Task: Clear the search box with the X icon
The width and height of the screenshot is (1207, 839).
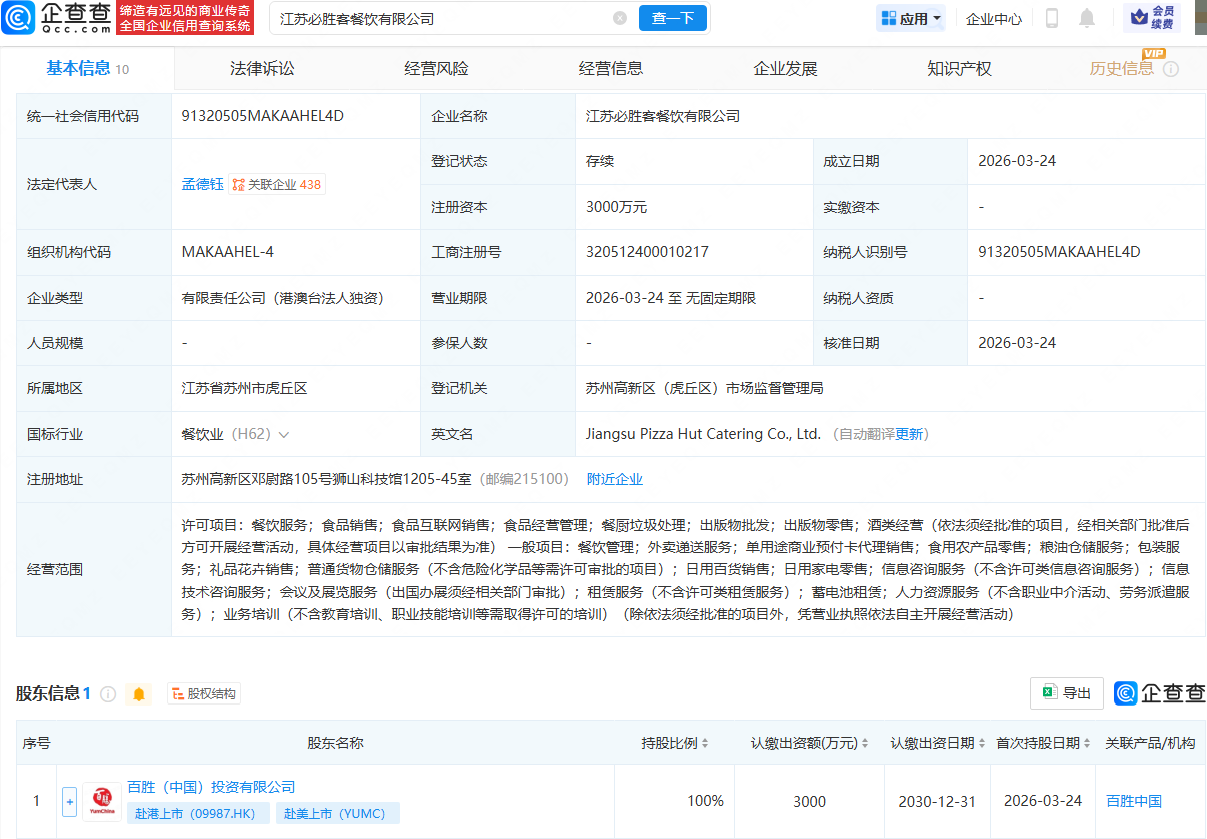Action: (620, 18)
